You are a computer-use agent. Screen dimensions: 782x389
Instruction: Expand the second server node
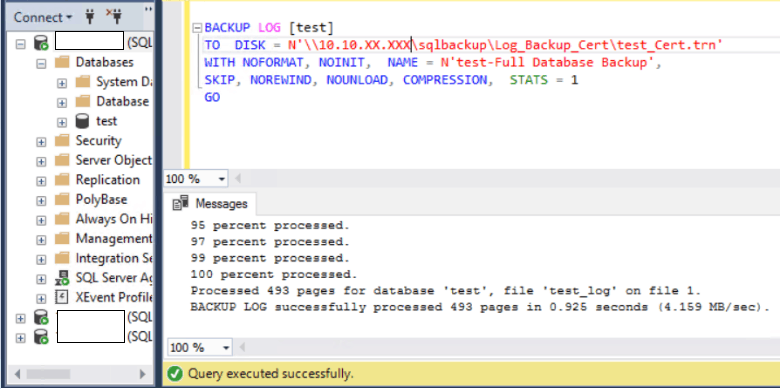pyautogui.click(x=20, y=318)
